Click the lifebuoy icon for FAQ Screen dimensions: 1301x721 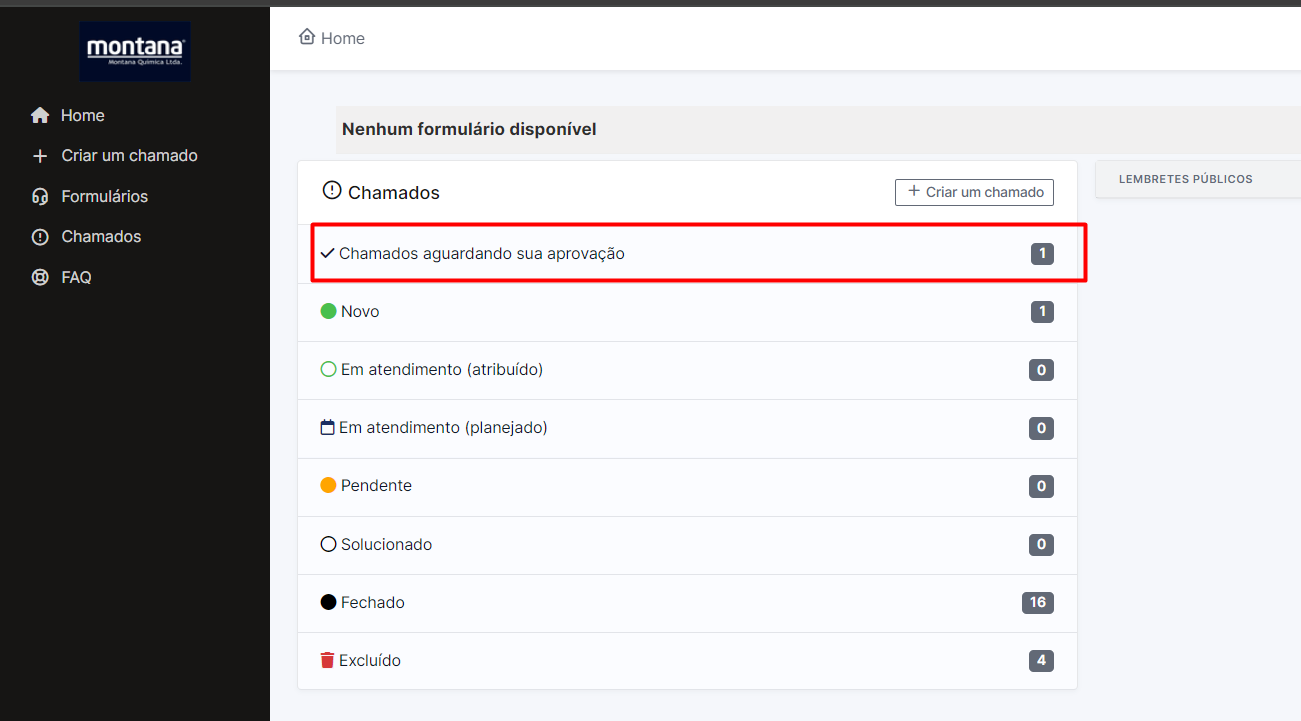[40, 278]
